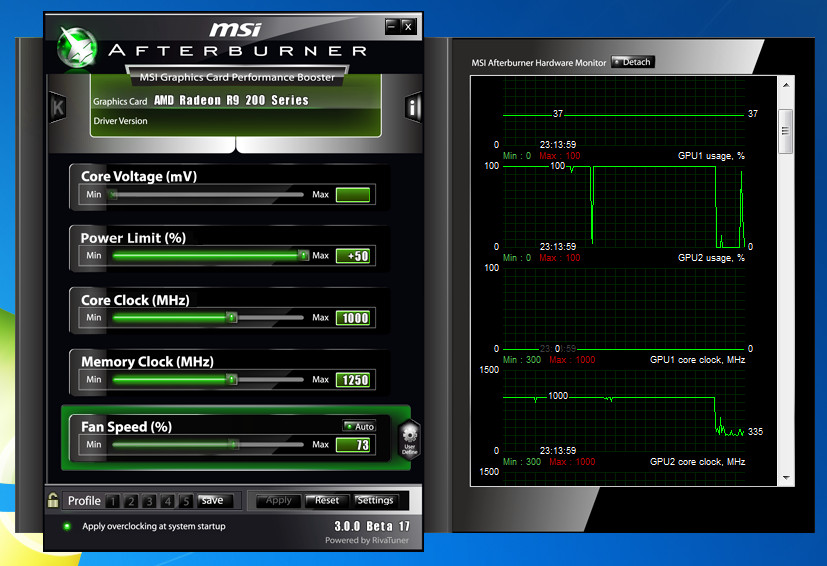Open Settings
This screenshot has width=827, height=566.
point(376,501)
